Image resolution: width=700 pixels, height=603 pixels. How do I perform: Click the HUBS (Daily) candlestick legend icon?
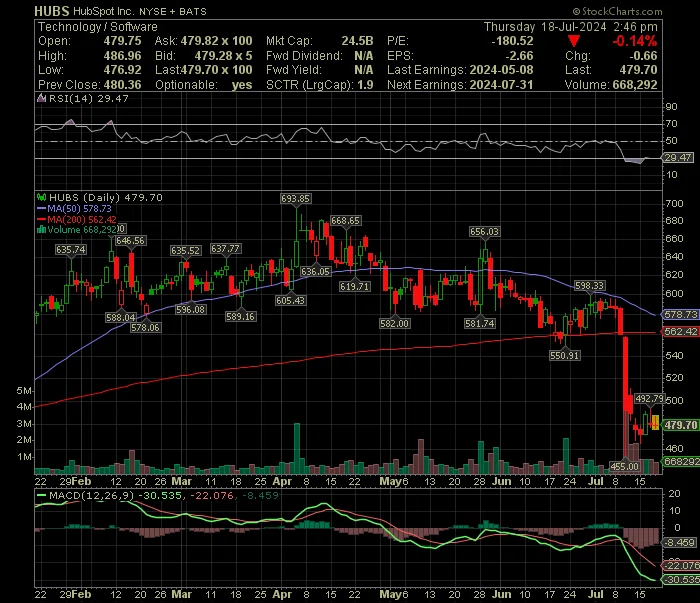tap(42, 197)
